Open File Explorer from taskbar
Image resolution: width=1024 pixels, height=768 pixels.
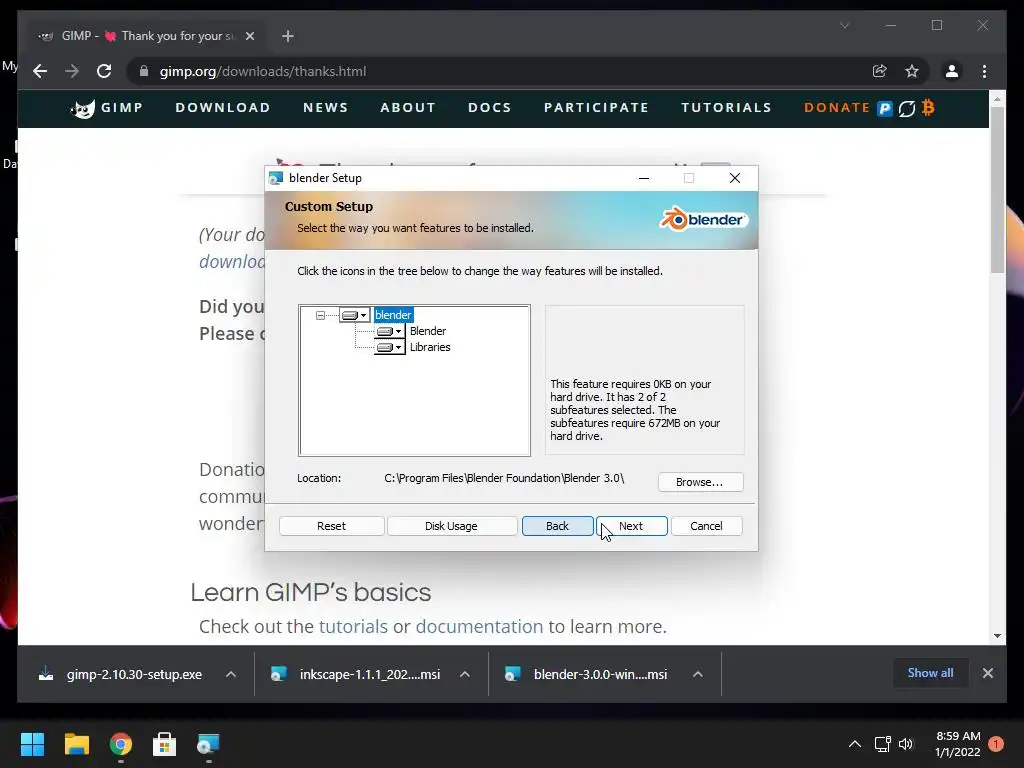point(76,744)
